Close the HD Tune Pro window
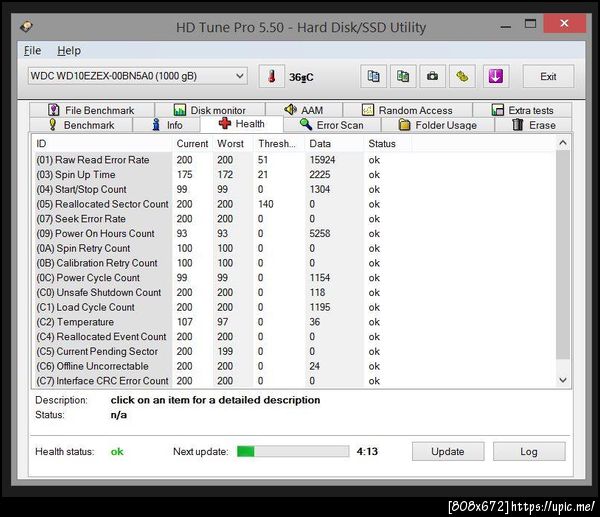This screenshot has width=600, height=517. point(564,23)
